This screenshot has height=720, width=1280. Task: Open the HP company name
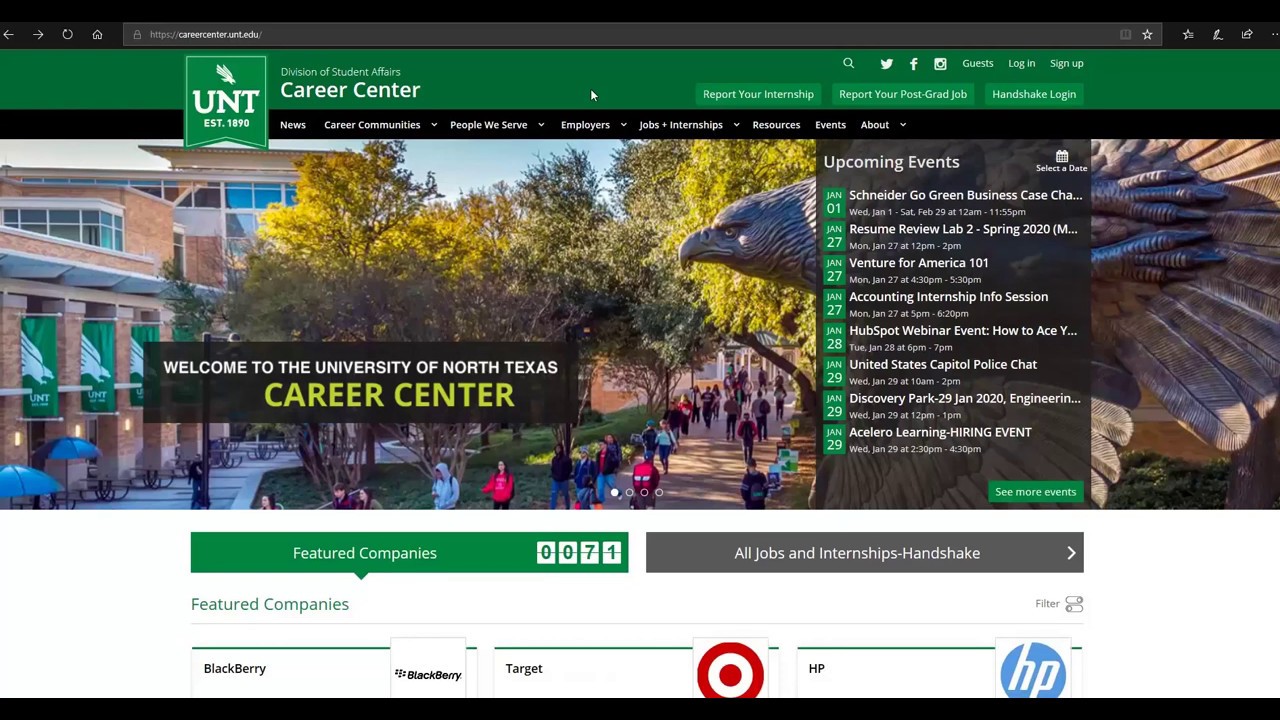click(816, 669)
